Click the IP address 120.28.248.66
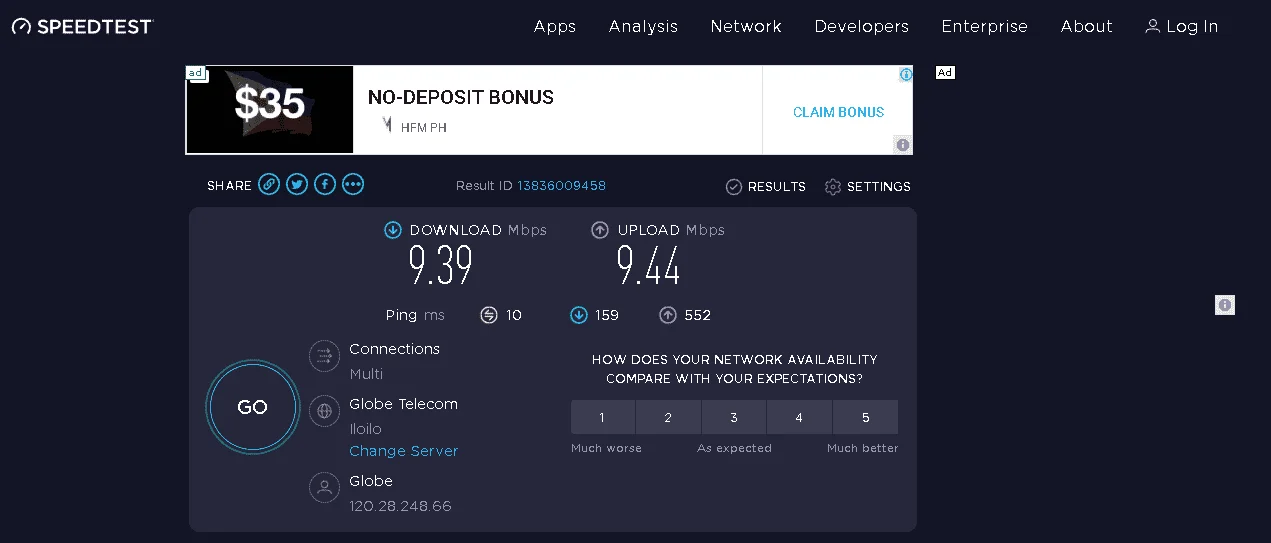1271x543 pixels. click(400, 506)
